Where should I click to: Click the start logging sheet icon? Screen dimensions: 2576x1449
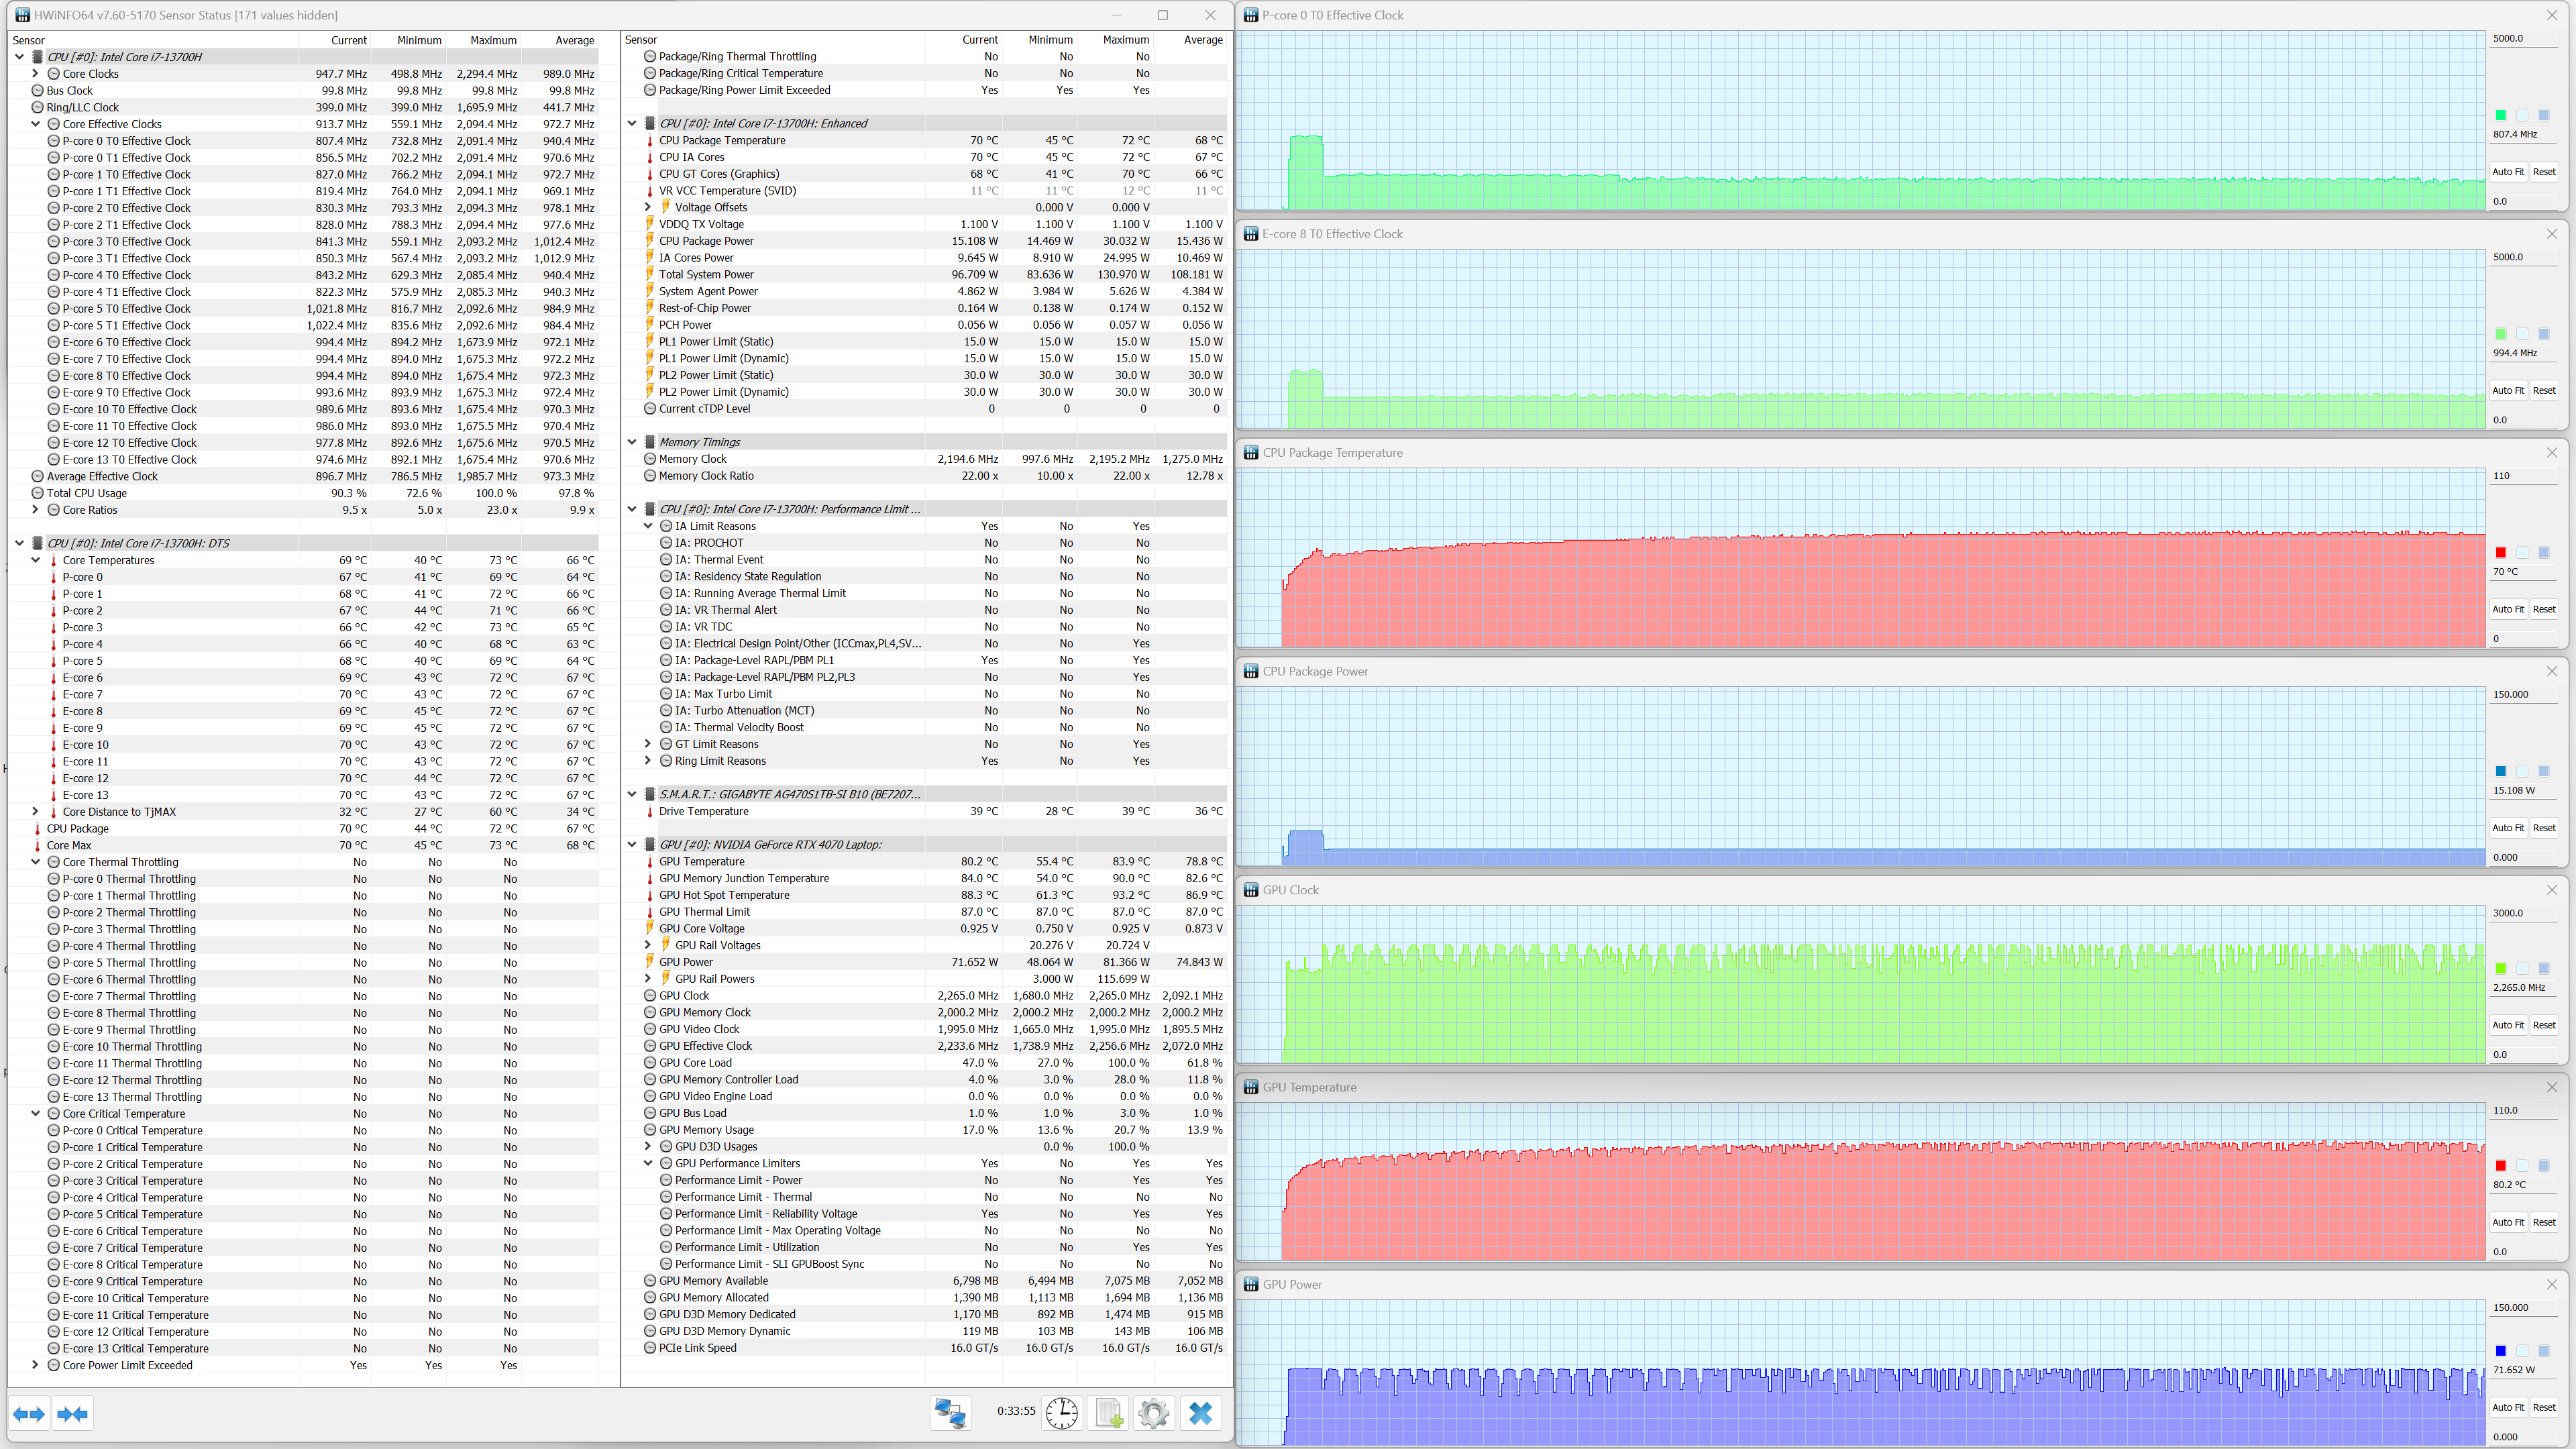[x=1108, y=1412]
